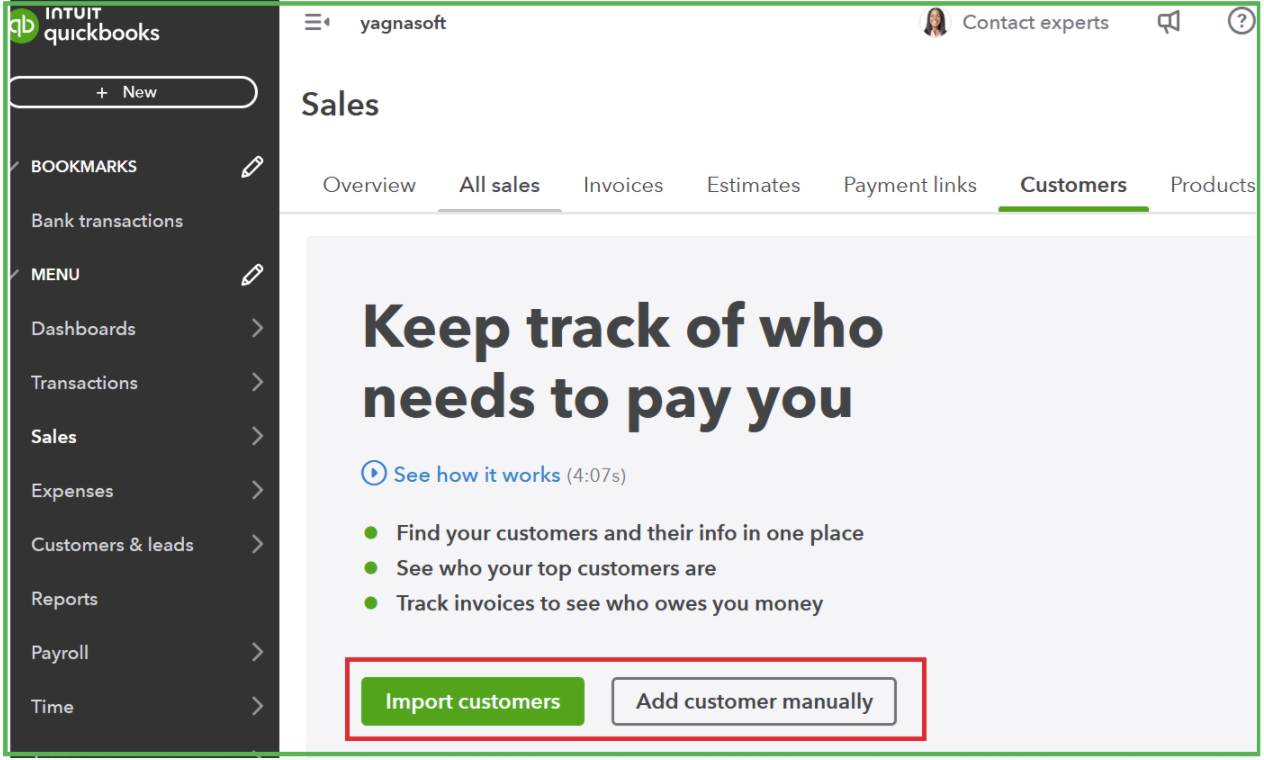Open the Products tab

(1212, 185)
